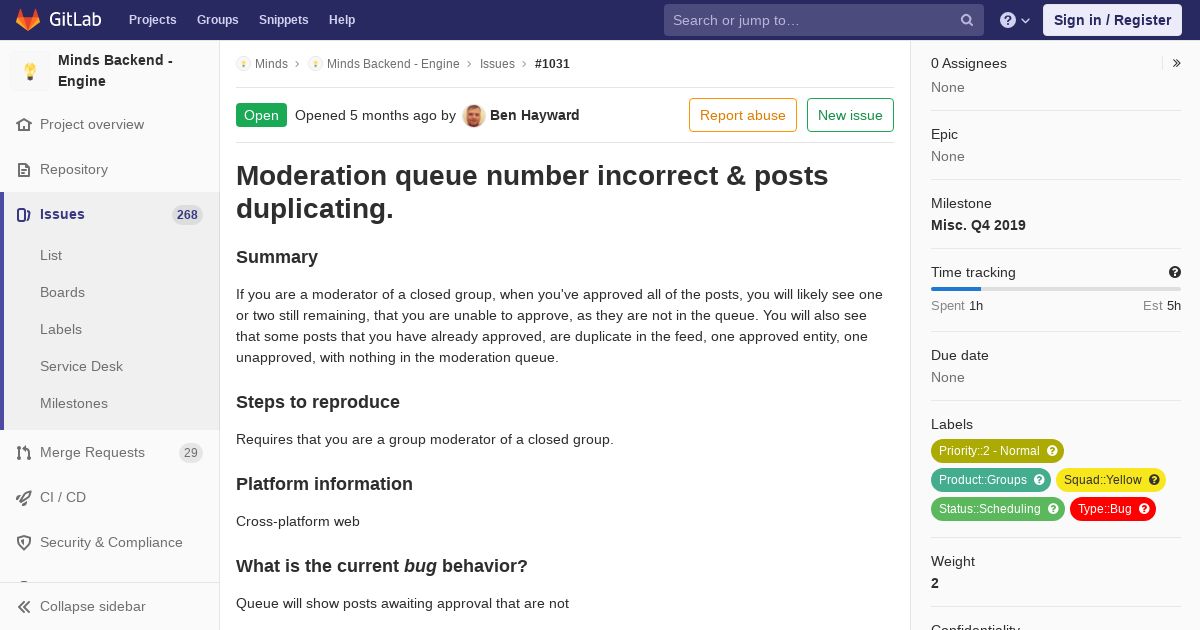Click the time tracking help icon
This screenshot has width=1200, height=630.
point(1174,272)
